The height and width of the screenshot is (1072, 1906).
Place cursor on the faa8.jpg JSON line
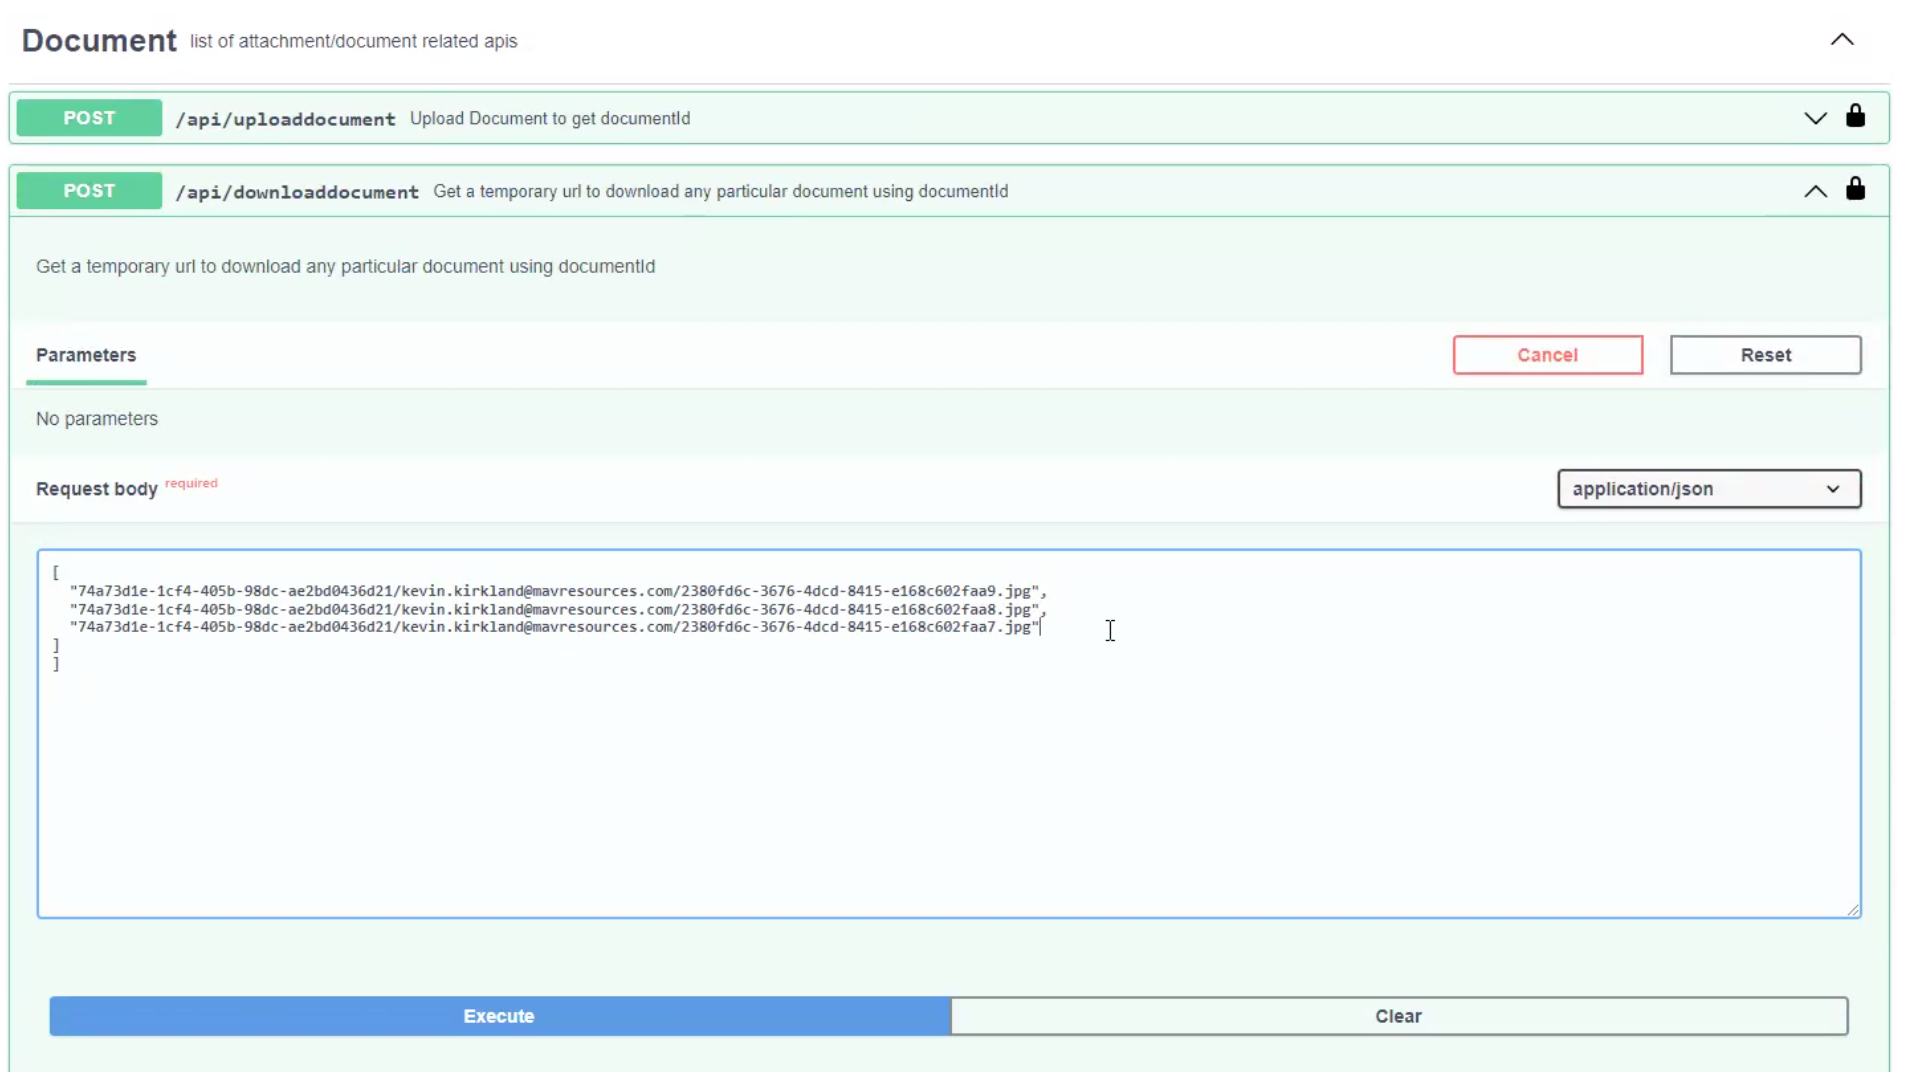pos(556,609)
